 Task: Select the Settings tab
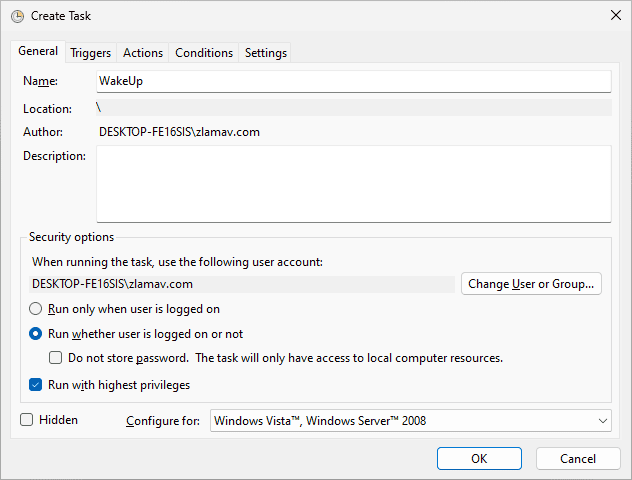[265, 53]
